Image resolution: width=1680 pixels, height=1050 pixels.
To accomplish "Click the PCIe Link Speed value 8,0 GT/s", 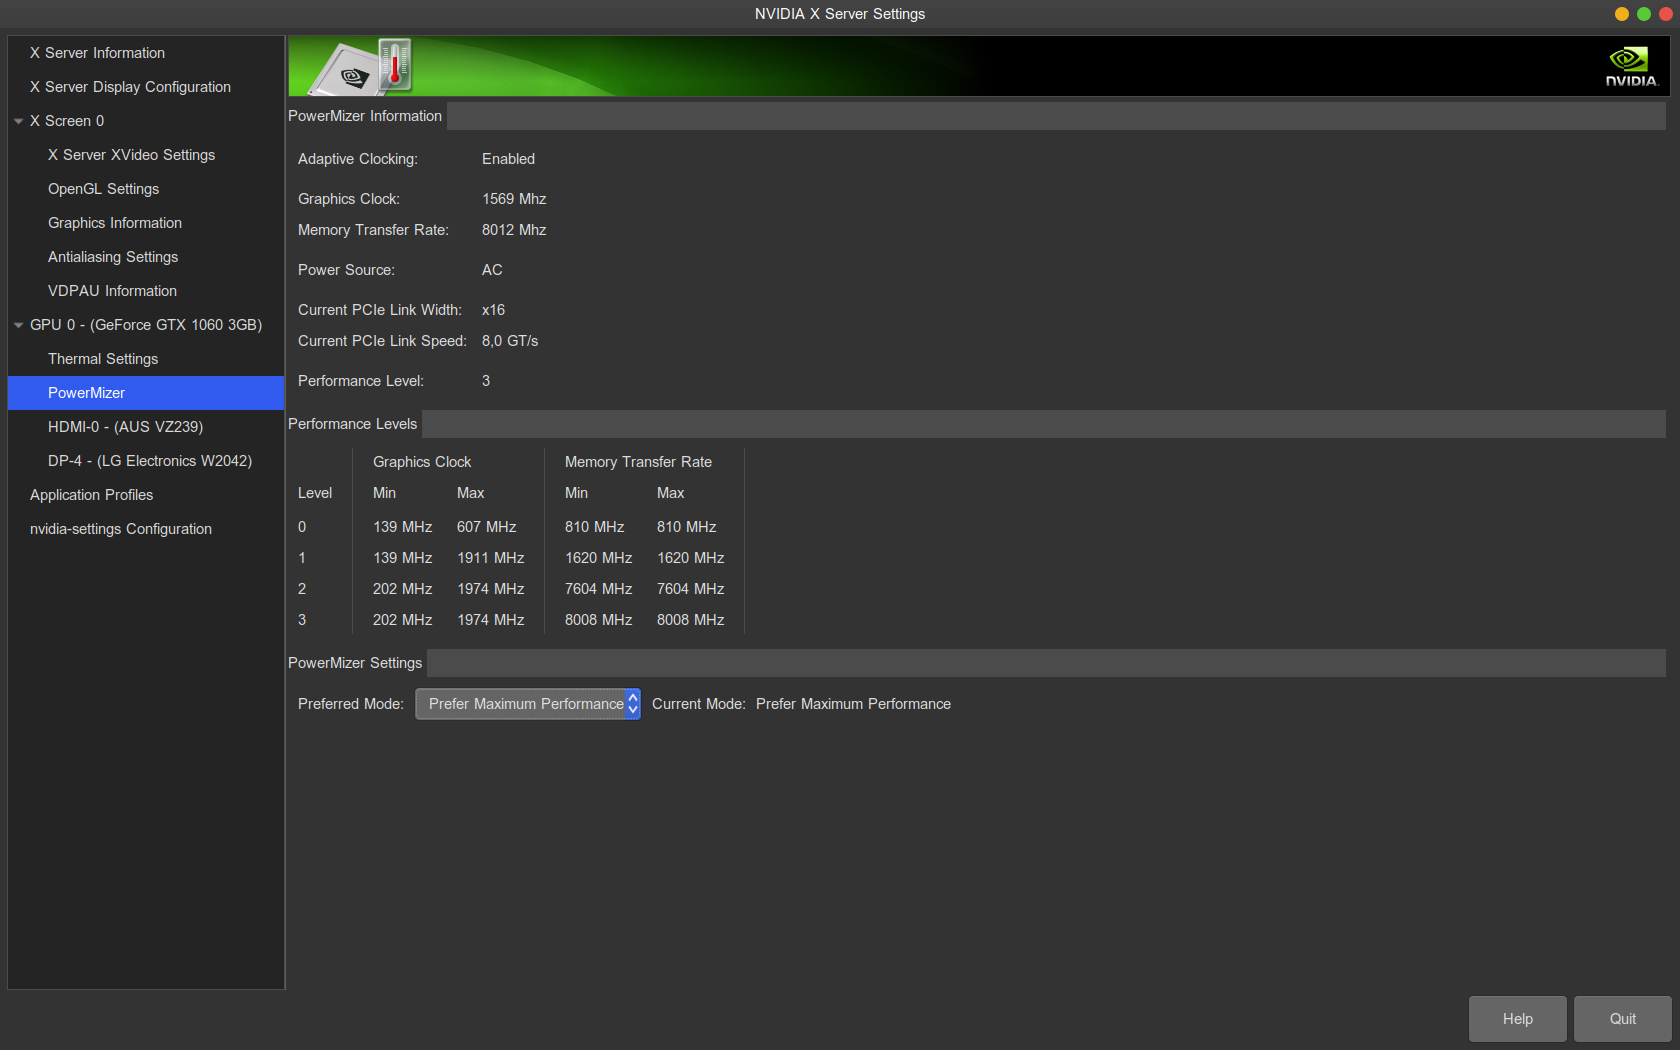I will (x=510, y=341).
